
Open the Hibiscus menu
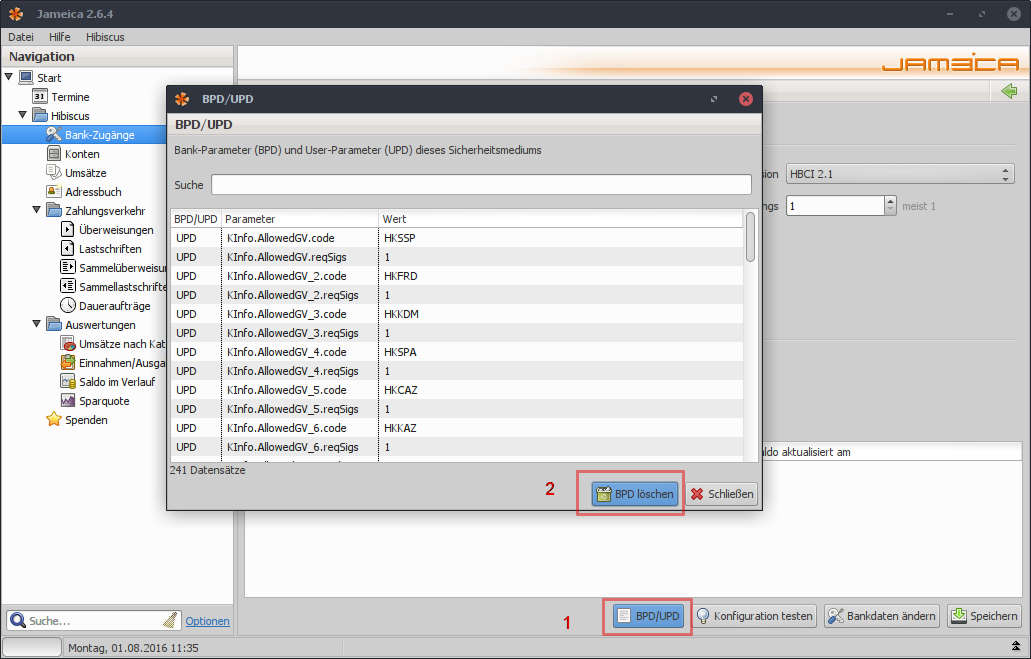pos(105,37)
